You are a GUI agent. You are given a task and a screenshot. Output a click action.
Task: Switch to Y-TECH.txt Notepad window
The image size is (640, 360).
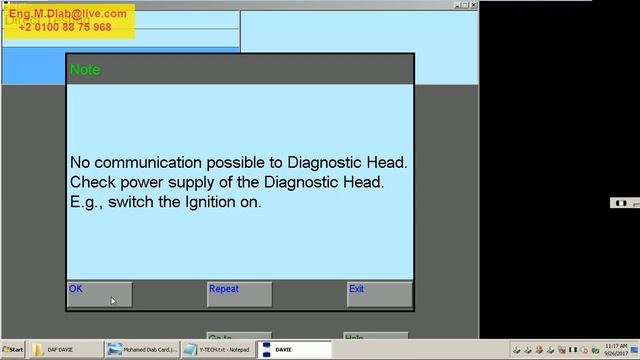tap(218, 350)
